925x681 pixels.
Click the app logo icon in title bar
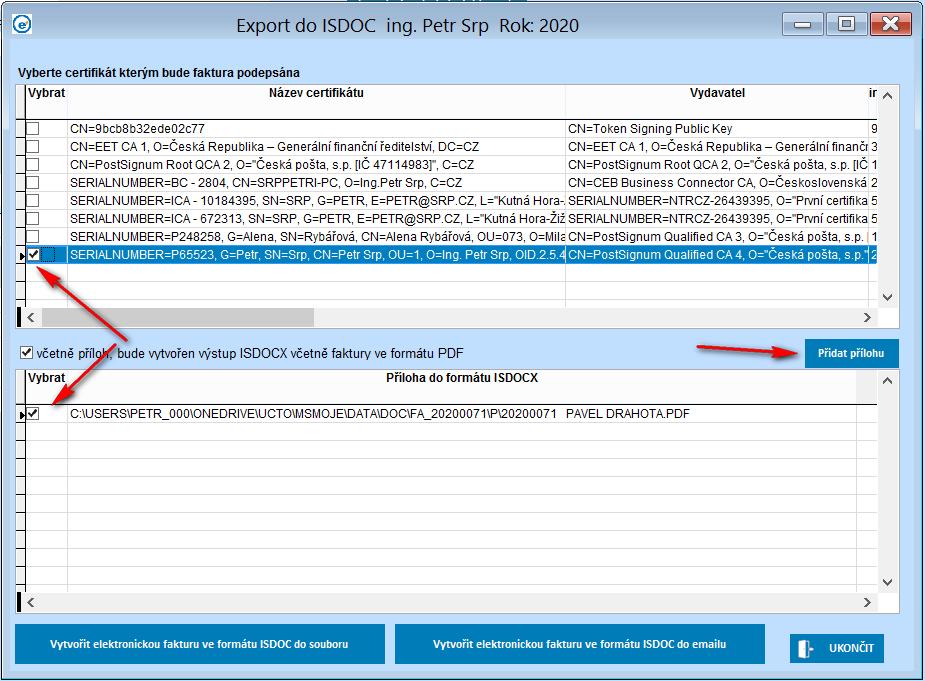tap(22, 25)
